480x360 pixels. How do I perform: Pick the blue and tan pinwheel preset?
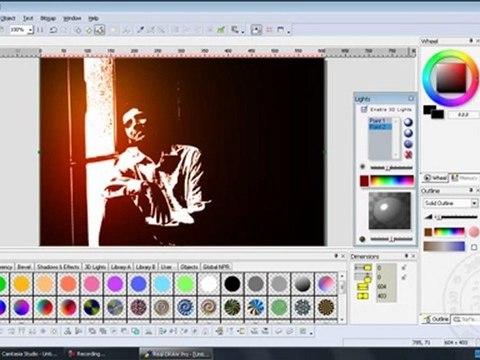click(x=256, y=307)
